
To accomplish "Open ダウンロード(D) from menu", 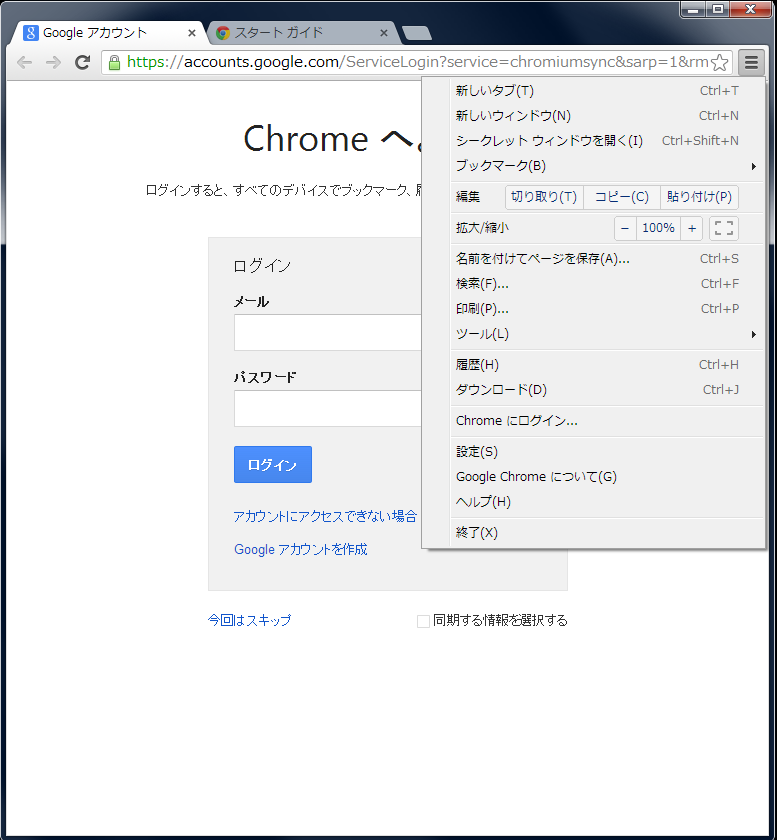I will click(x=593, y=389).
